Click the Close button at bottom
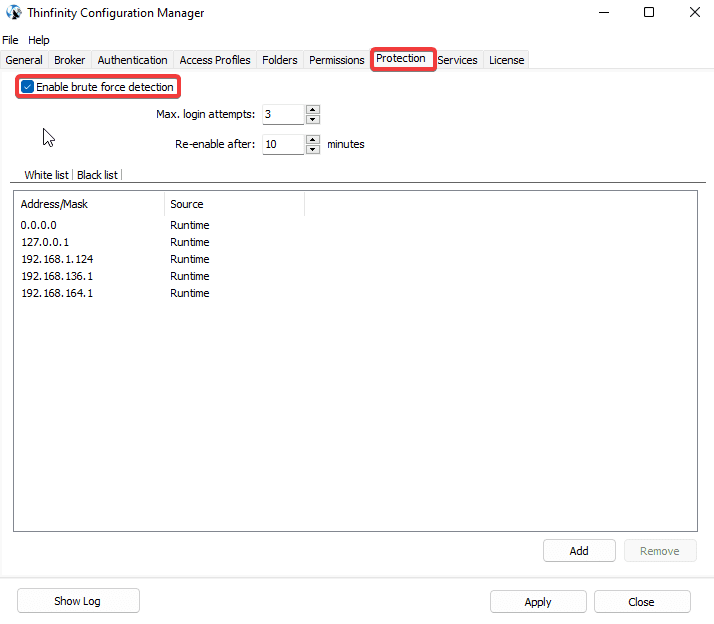 pyautogui.click(x=642, y=602)
